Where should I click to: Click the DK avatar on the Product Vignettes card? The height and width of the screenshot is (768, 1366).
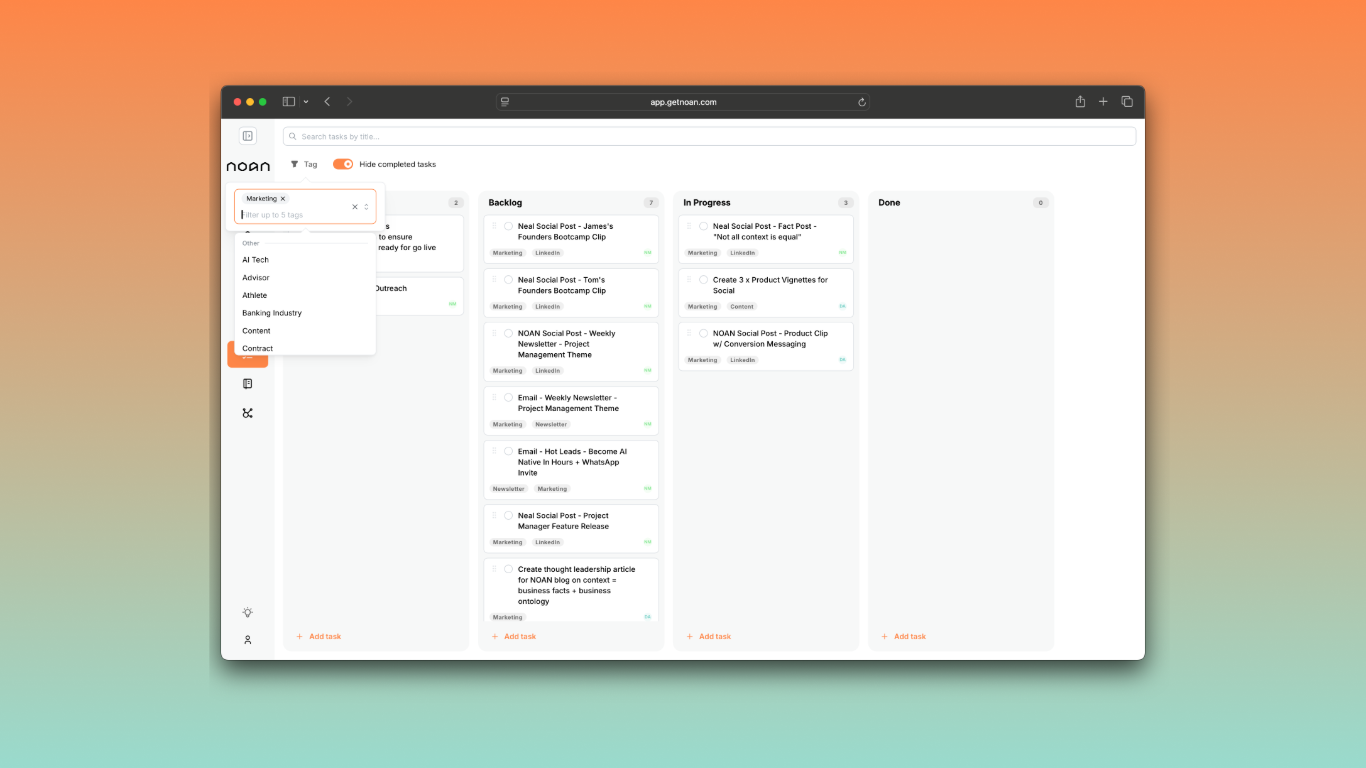[x=843, y=306]
